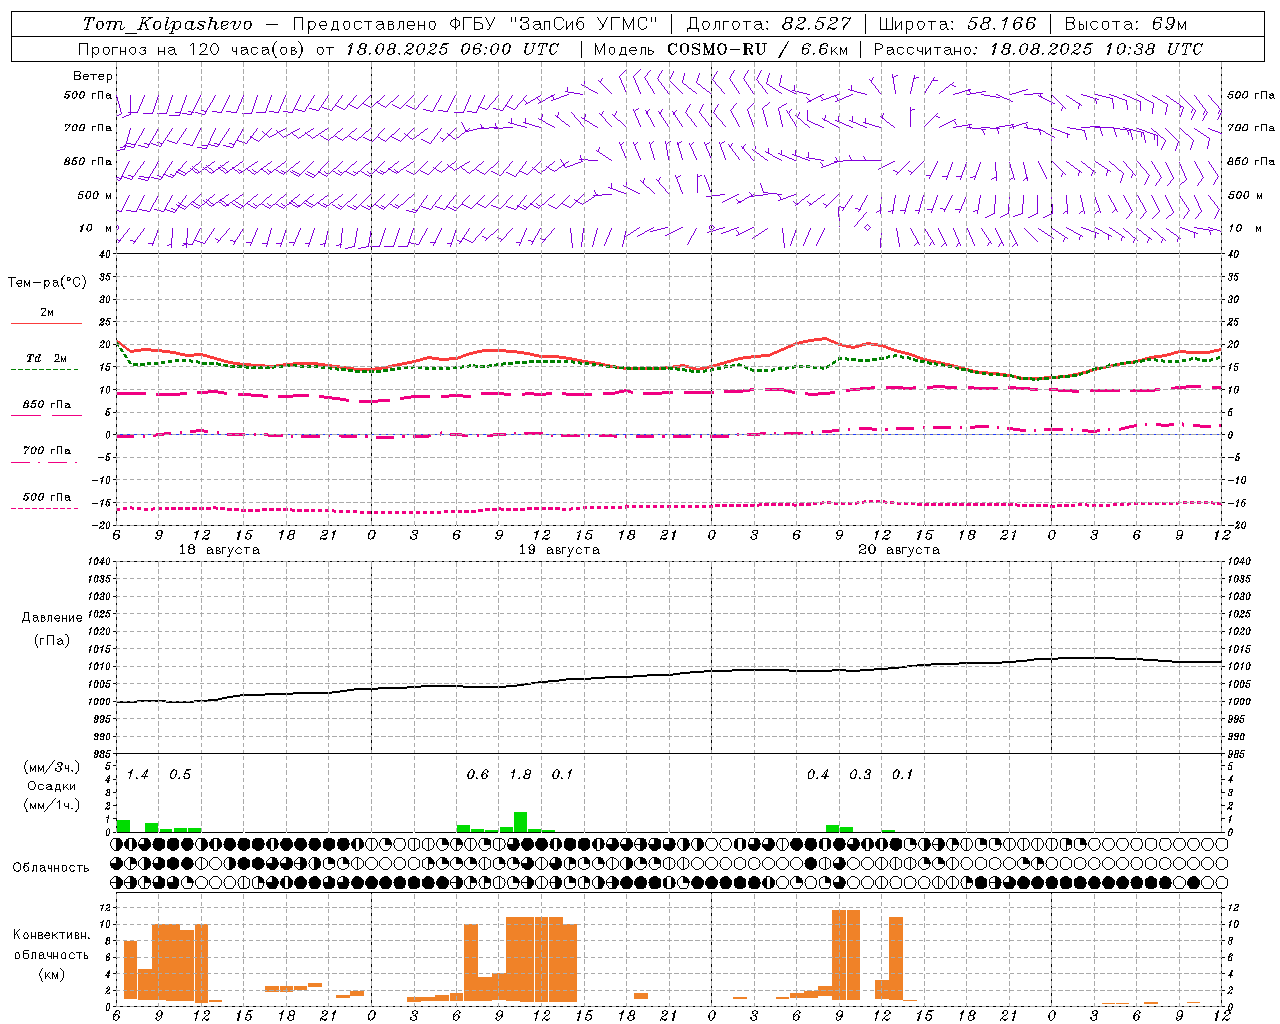
Task: Click the 850 гПа temperature legend entry
Action: [x=46, y=405]
